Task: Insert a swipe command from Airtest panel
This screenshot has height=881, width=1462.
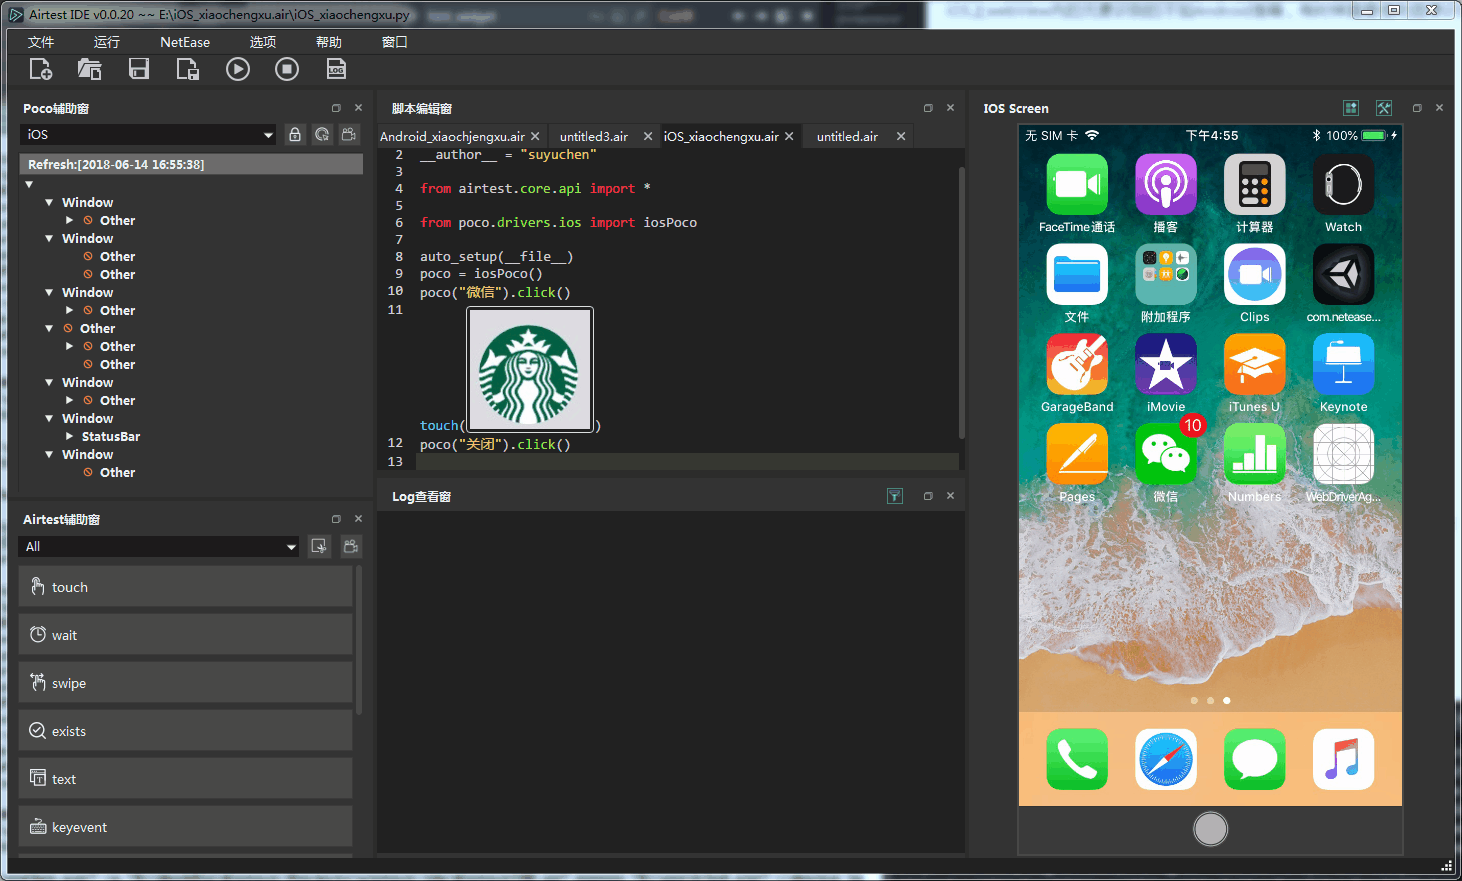Action: [185, 683]
